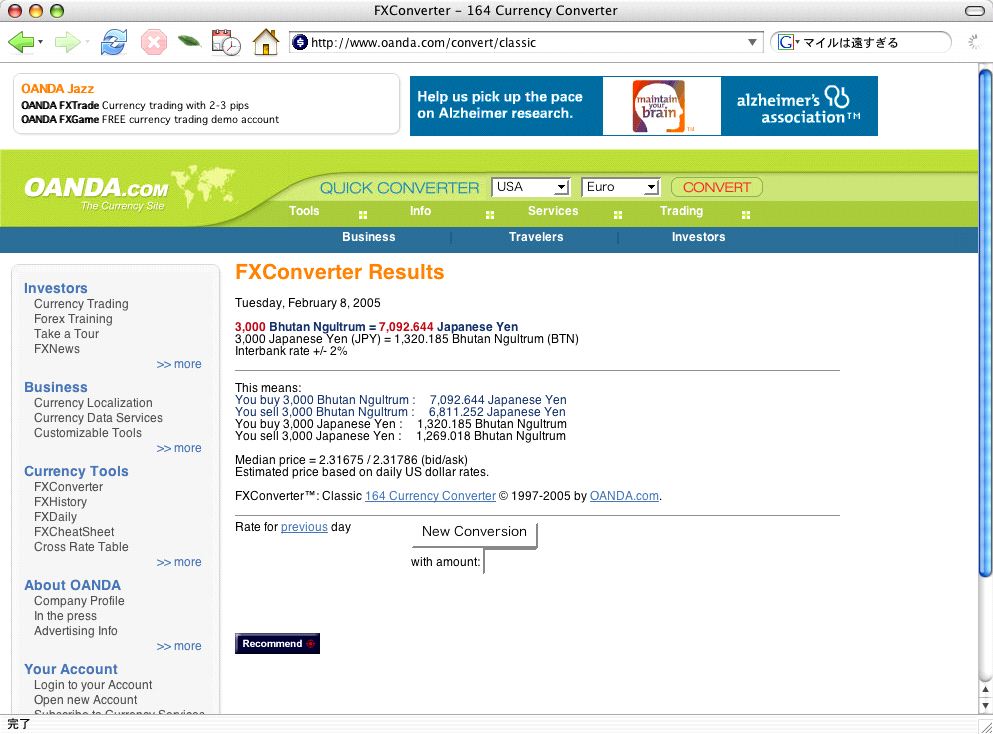Open history calendar-clock icon
This screenshot has width=993, height=734.
point(226,42)
